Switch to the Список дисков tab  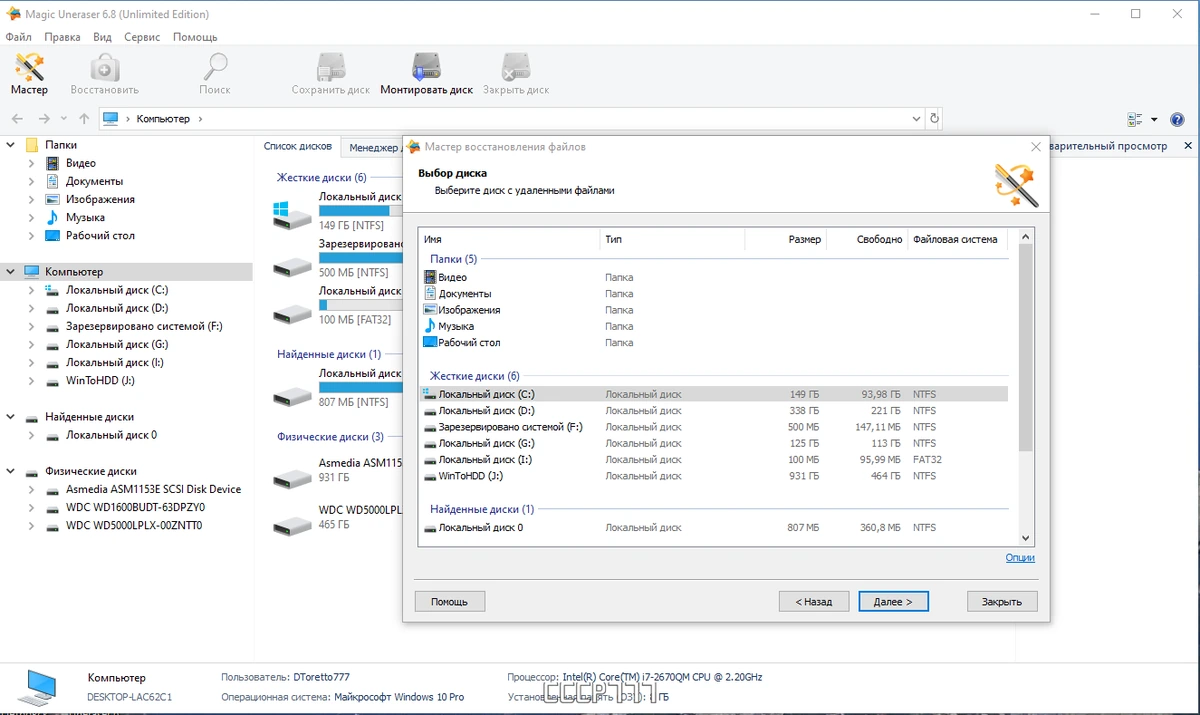click(297, 146)
